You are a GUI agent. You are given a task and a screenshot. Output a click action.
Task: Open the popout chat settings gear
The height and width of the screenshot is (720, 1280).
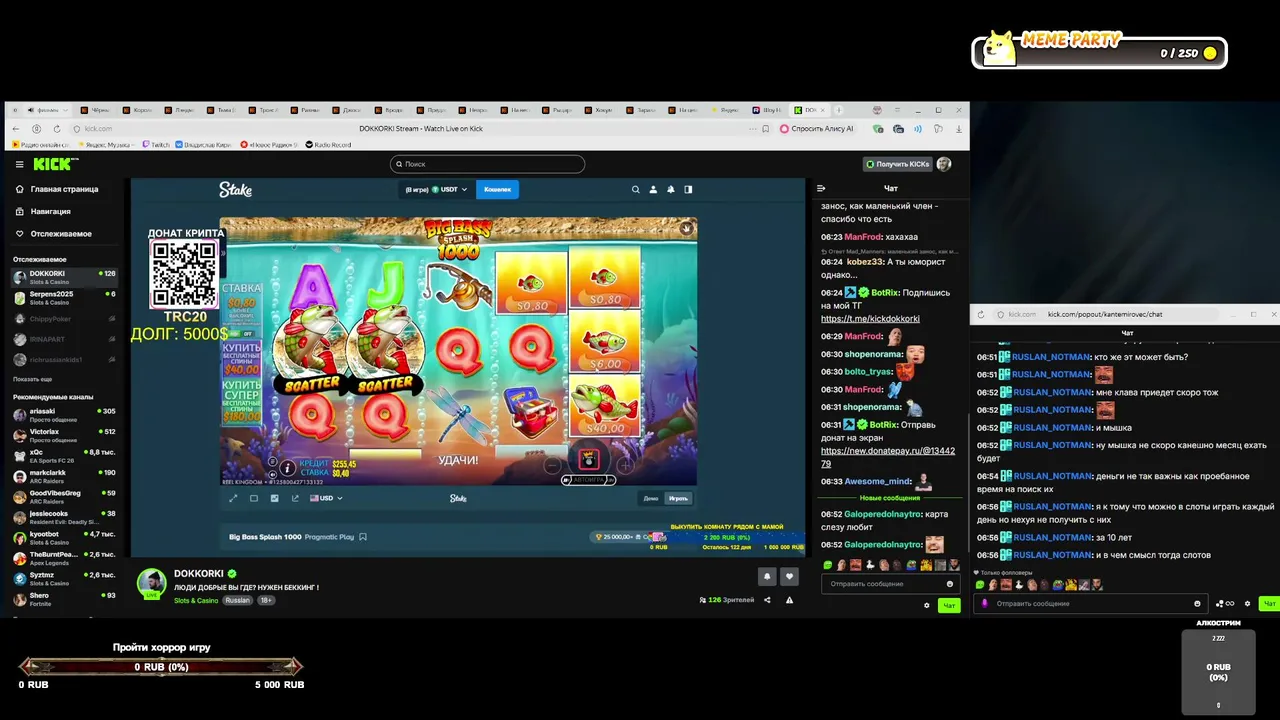[x=1247, y=604]
